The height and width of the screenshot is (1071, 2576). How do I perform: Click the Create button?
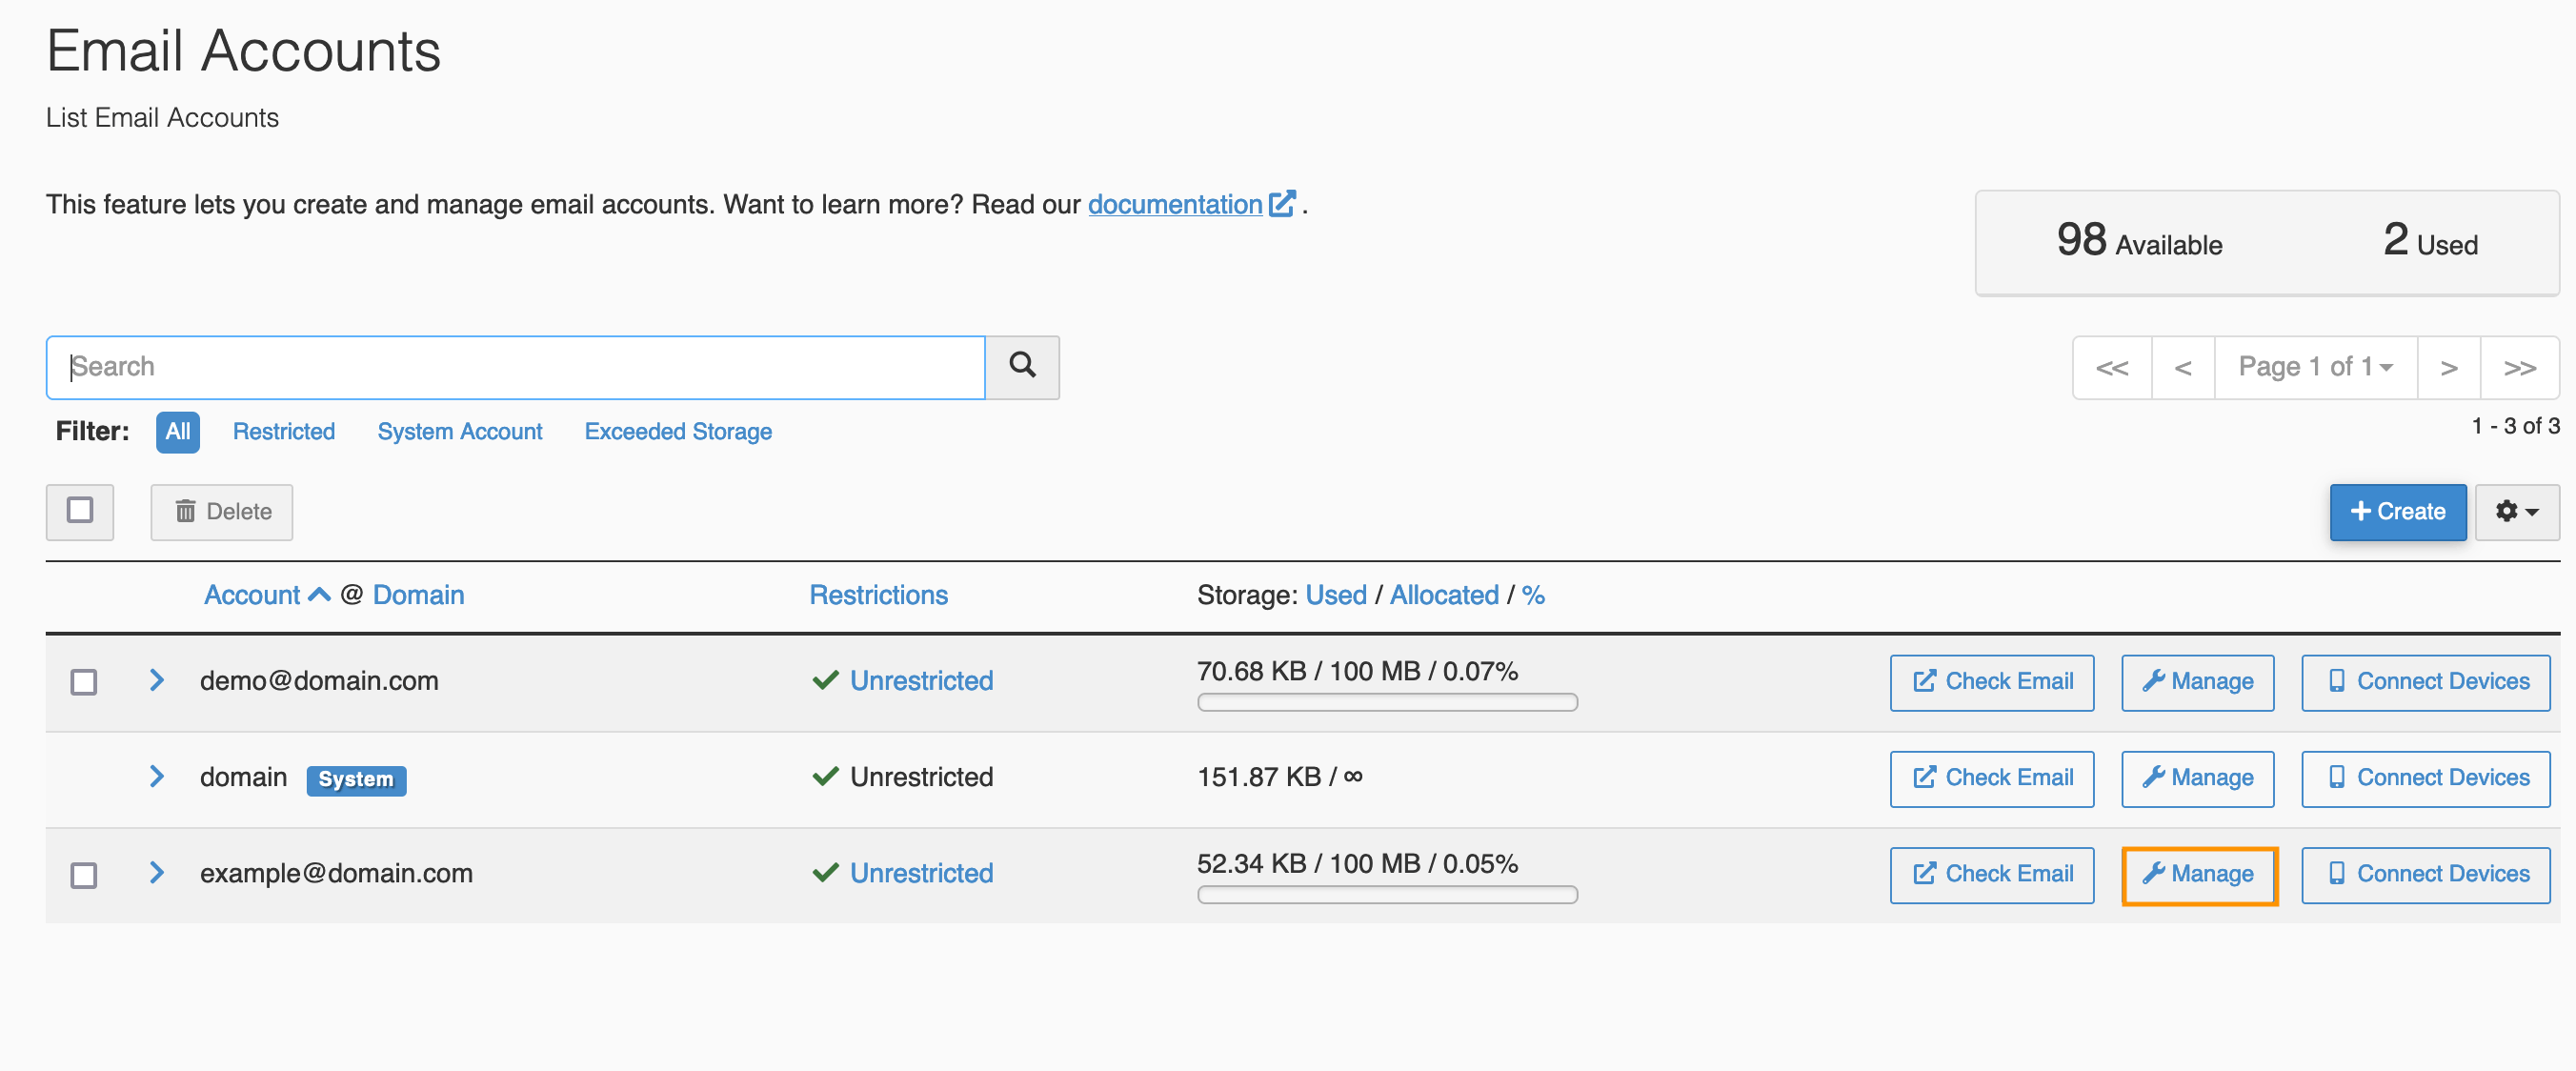2397,512
